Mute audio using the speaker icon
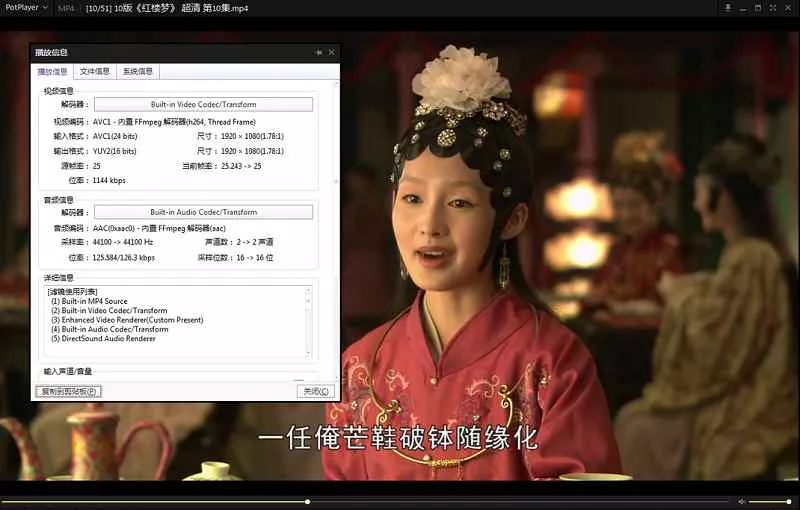Viewport: 800px width, 510px height. coord(741,501)
